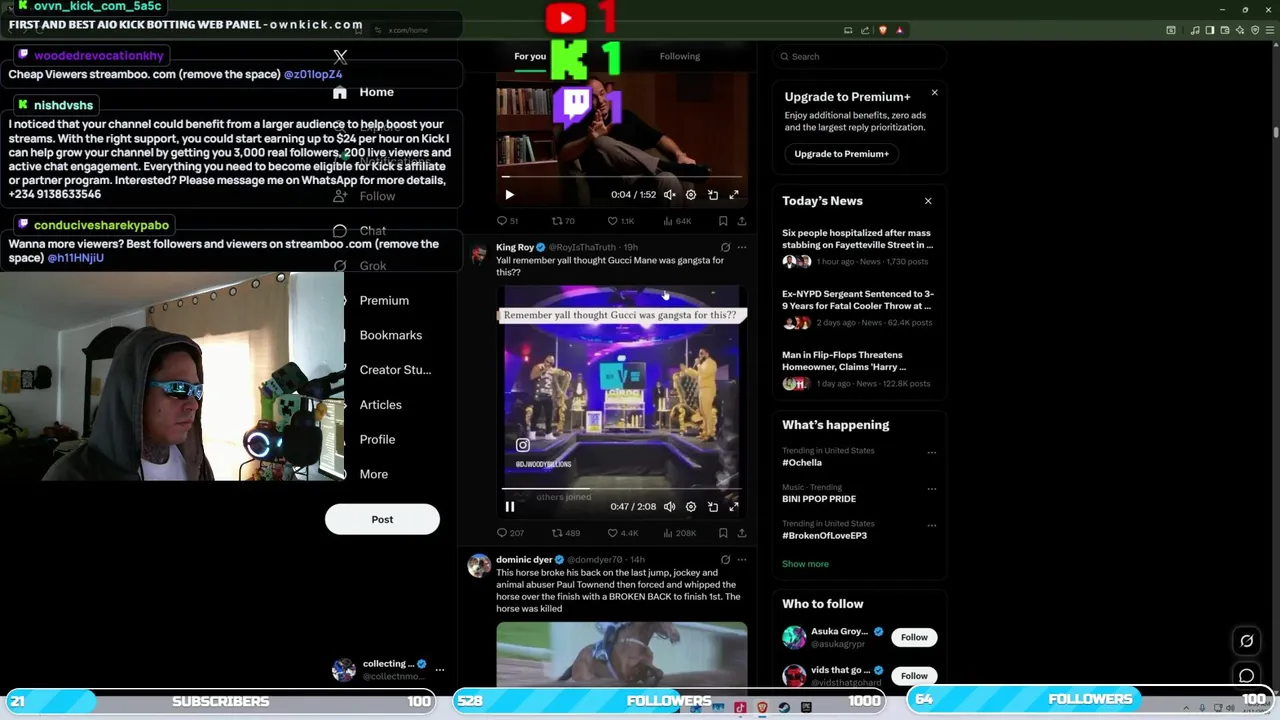Seek on the 0:47 / 2:08 video progress bar

tap(622, 490)
